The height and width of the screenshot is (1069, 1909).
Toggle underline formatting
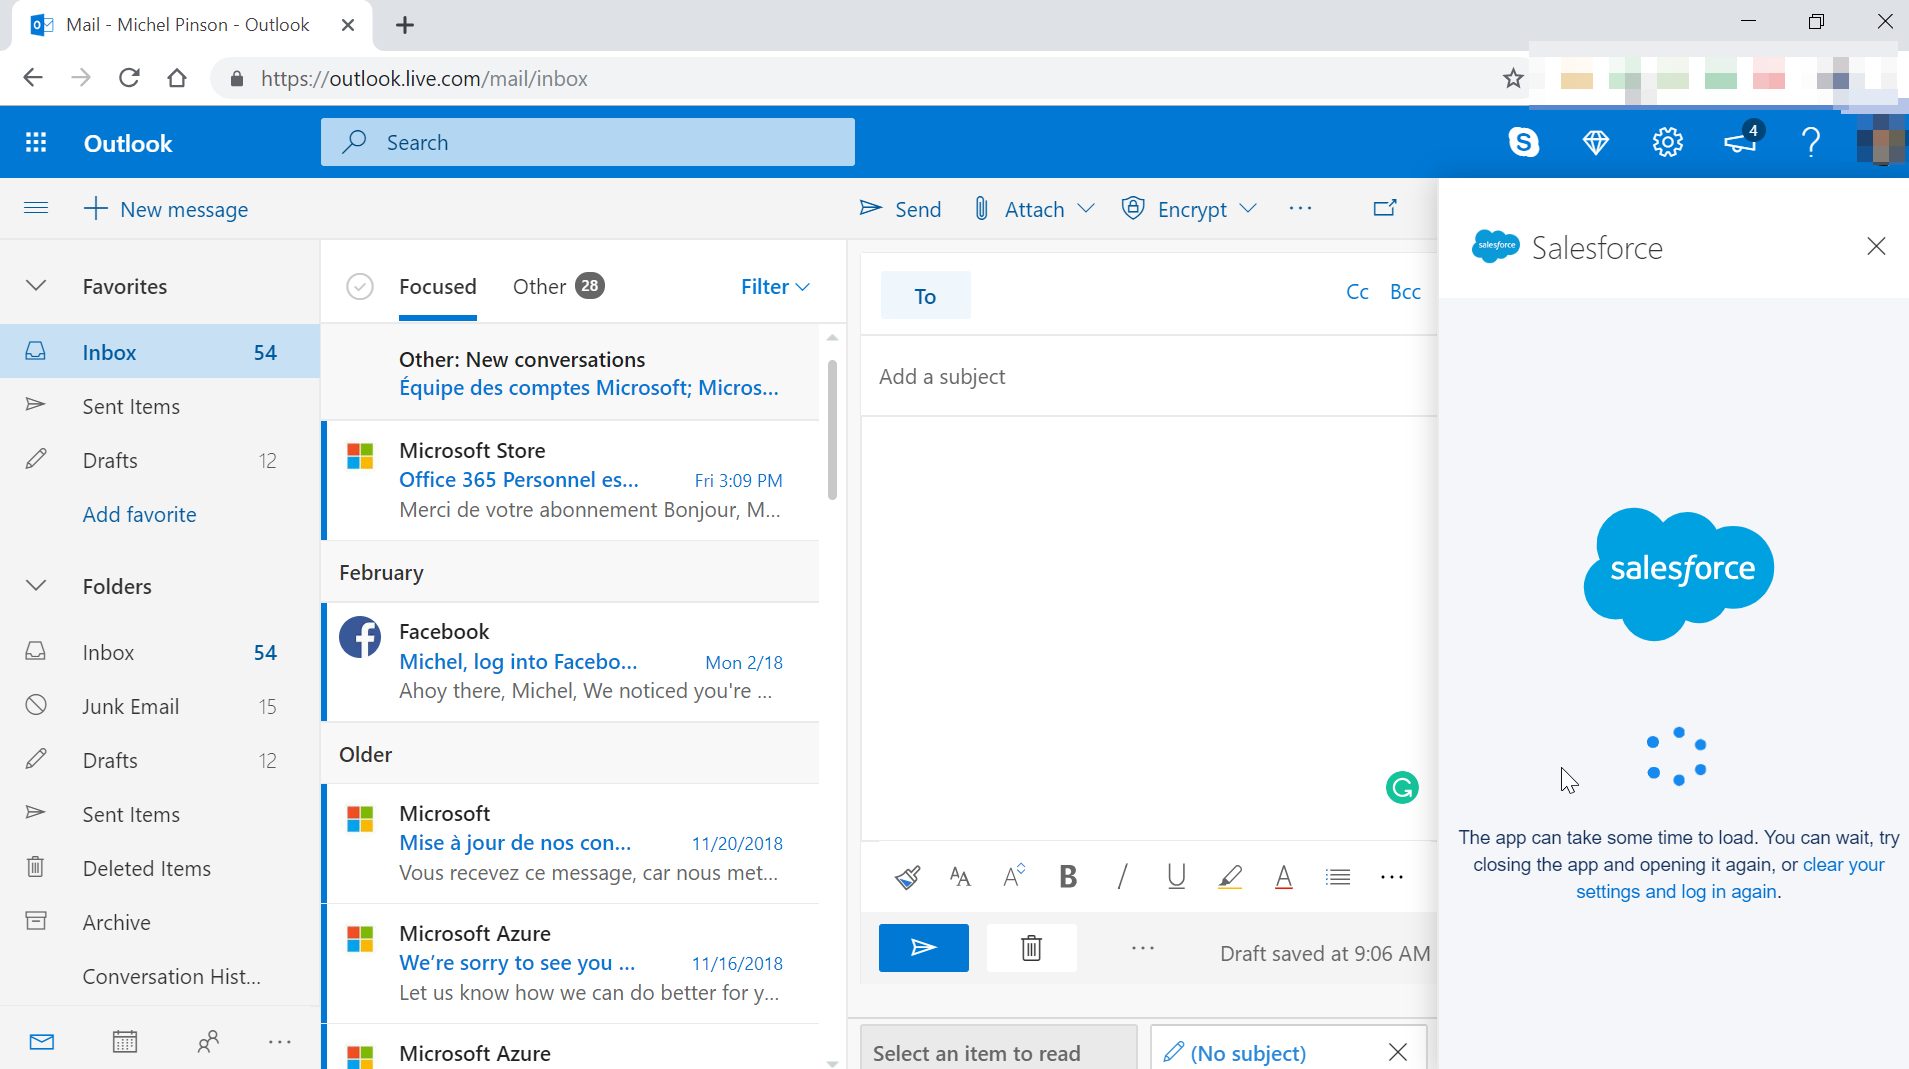click(x=1176, y=877)
